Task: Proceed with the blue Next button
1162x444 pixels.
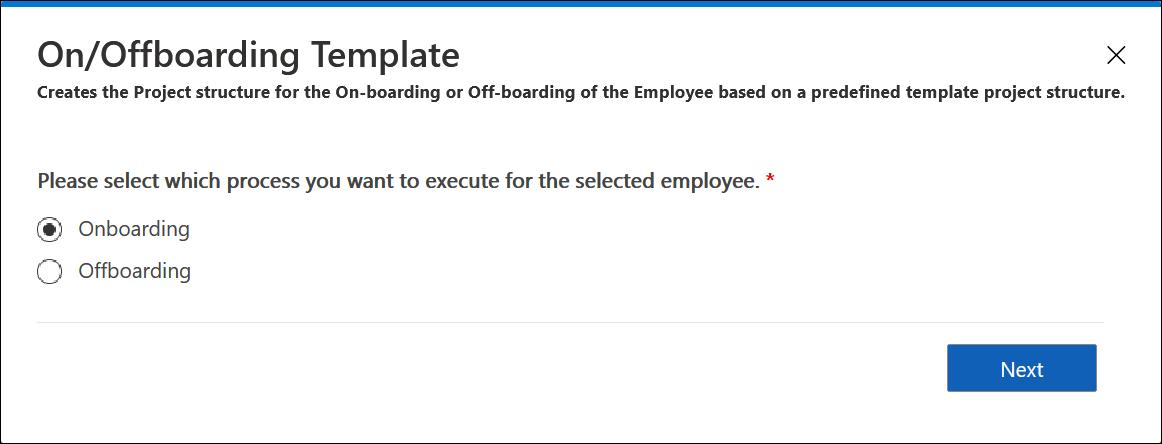Action: coord(1021,368)
